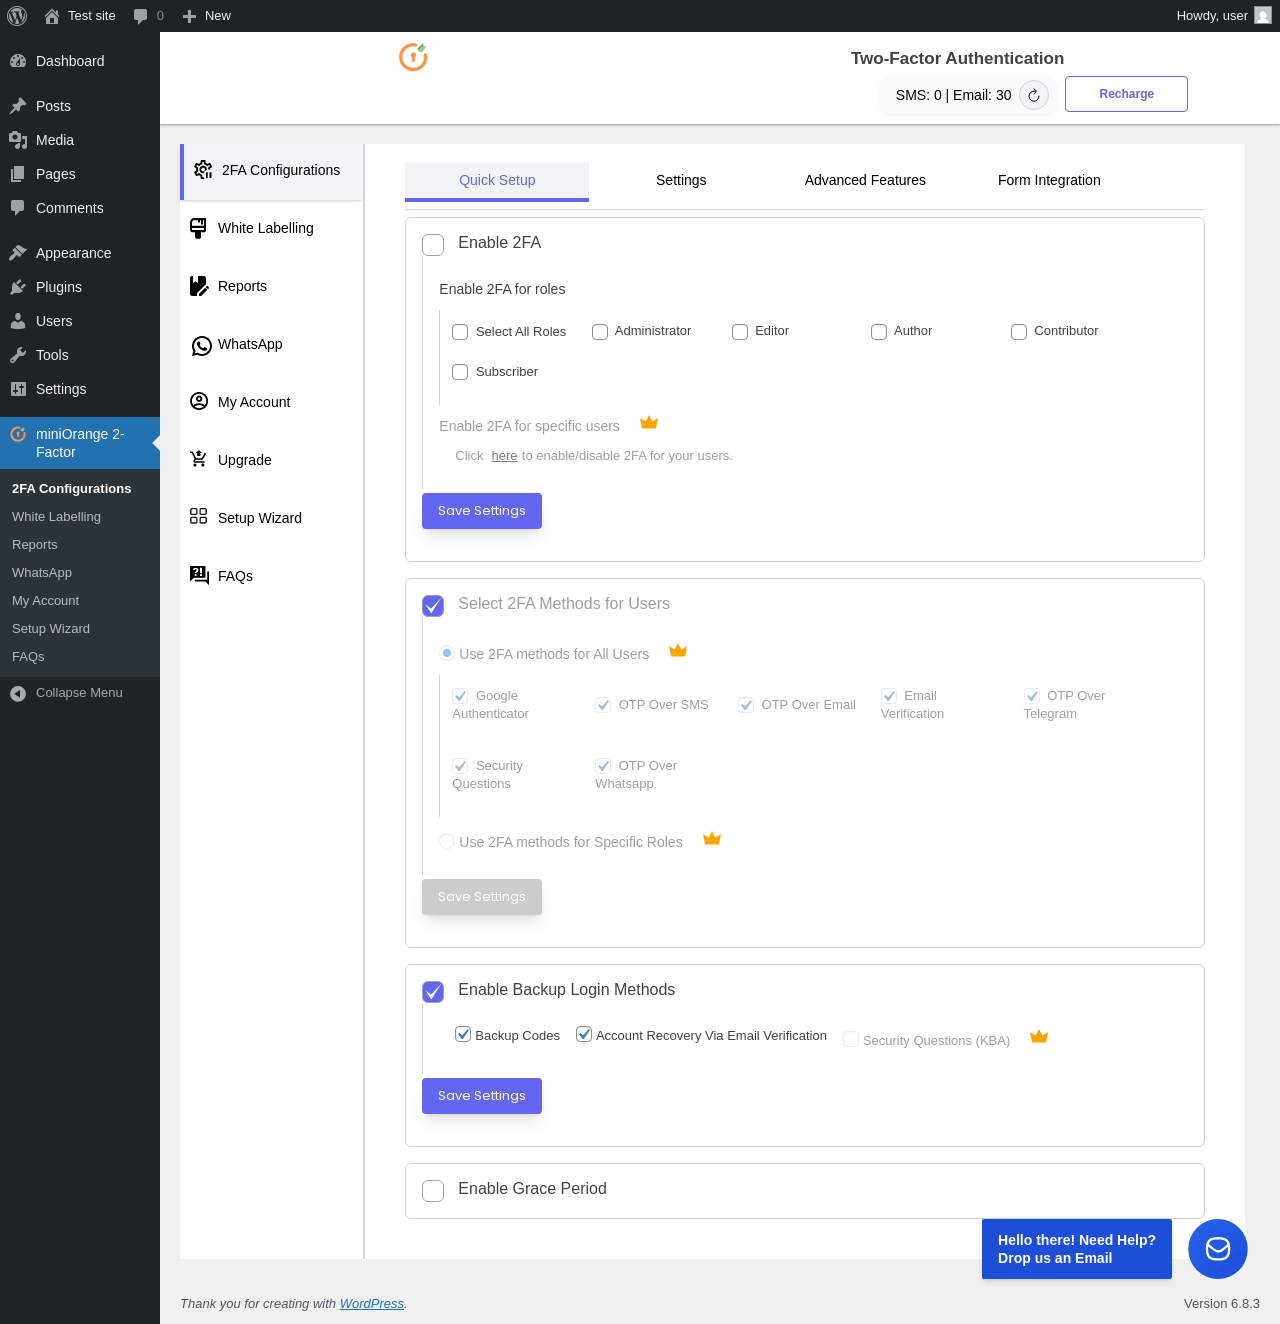The height and width of the screenshot is (1324, 1280).
Task: Check the Select All Roles checkbox
Action: [x=460, y=332]
